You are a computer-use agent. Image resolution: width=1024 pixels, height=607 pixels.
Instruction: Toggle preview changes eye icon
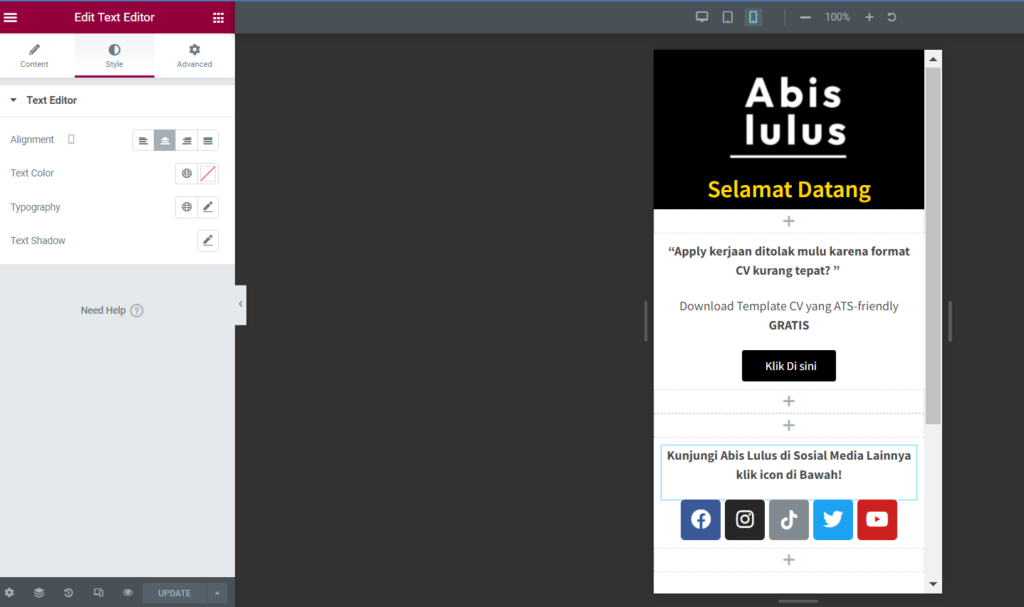pos(128,593)
